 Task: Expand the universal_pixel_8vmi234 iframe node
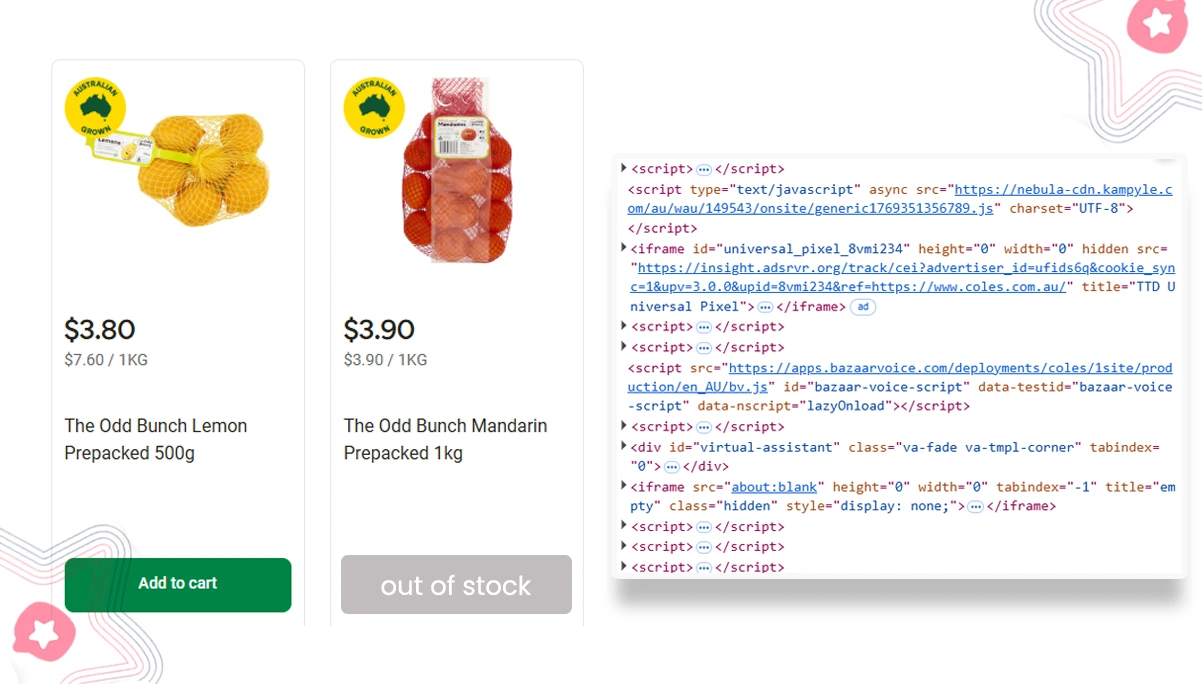pos(621,248)
